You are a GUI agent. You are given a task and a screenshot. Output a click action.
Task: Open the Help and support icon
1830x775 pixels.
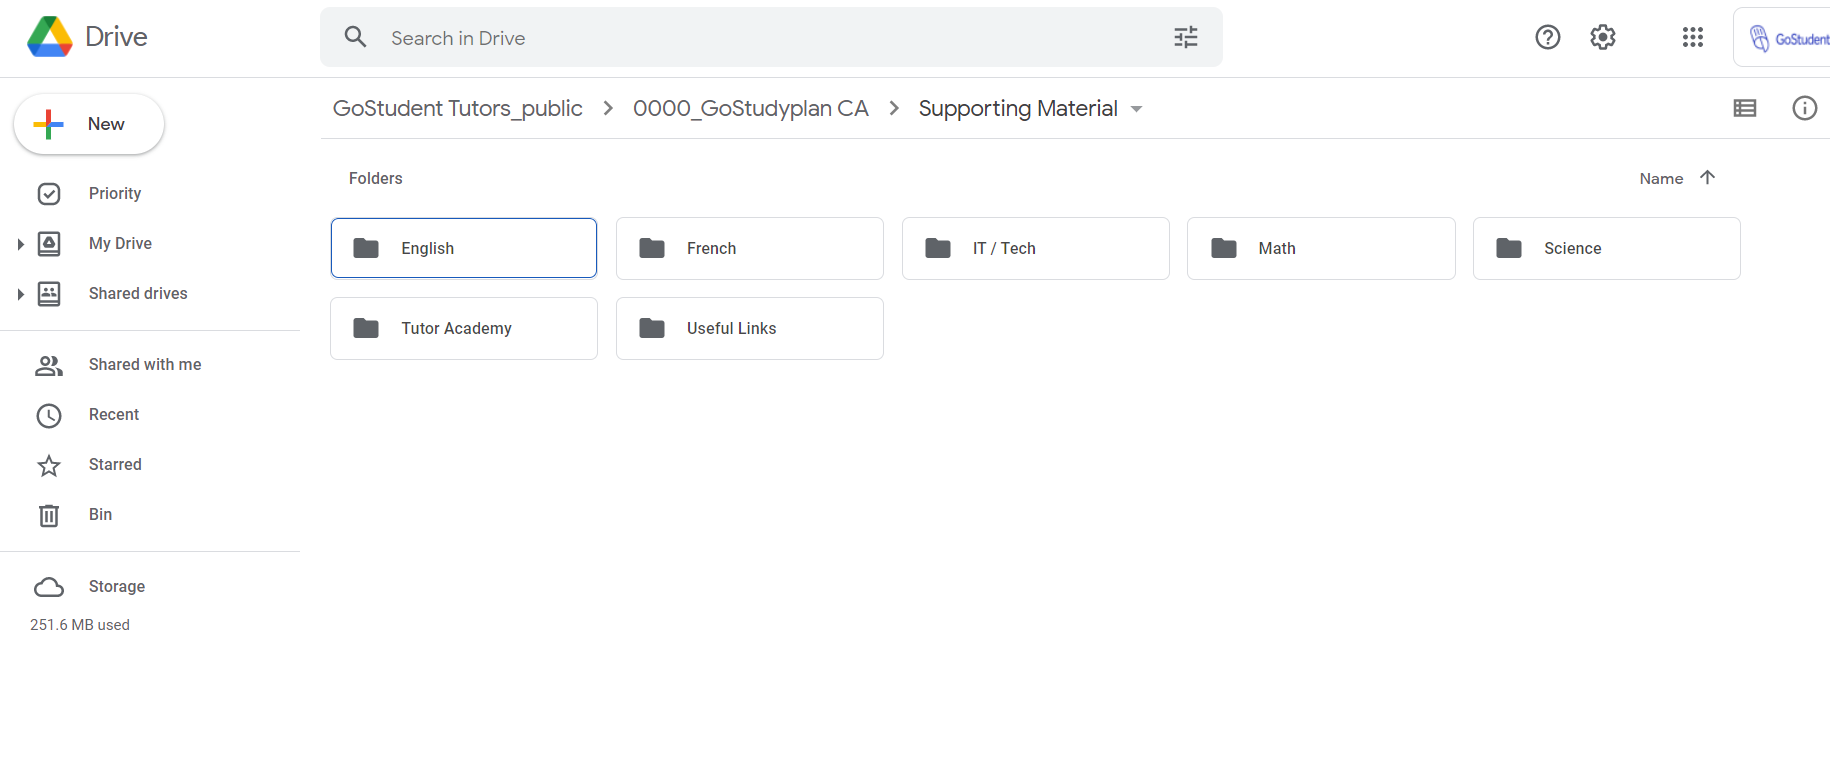click(x=1547, y=38)
